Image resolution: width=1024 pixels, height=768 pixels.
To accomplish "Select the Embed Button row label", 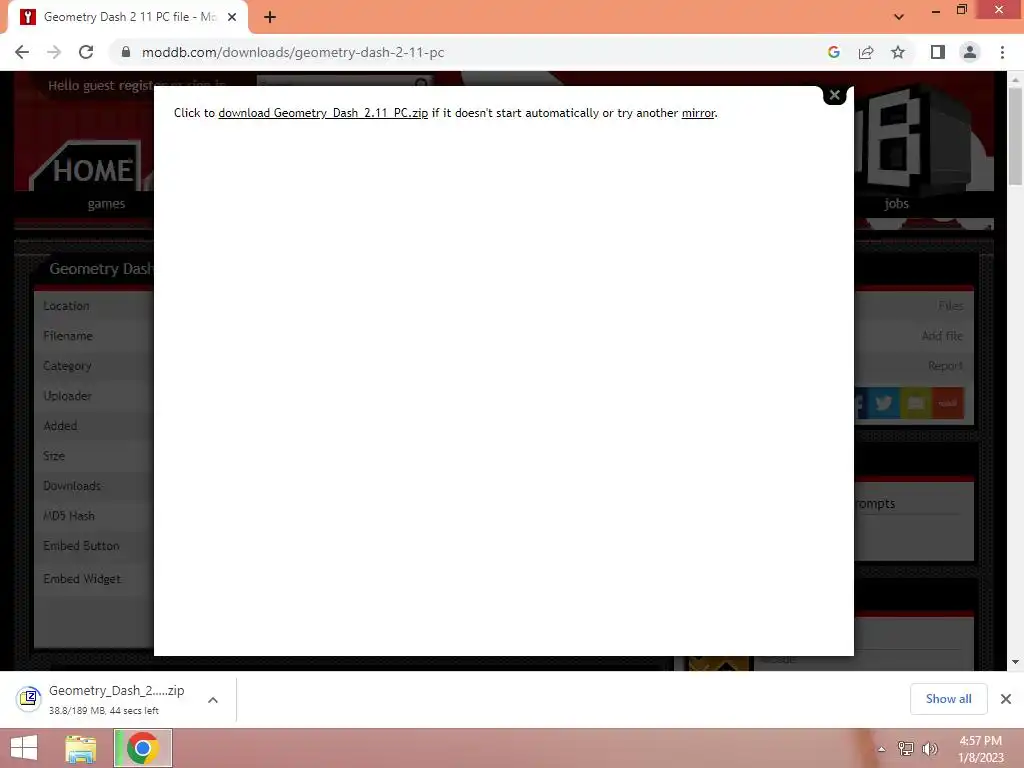I will 81,546.
